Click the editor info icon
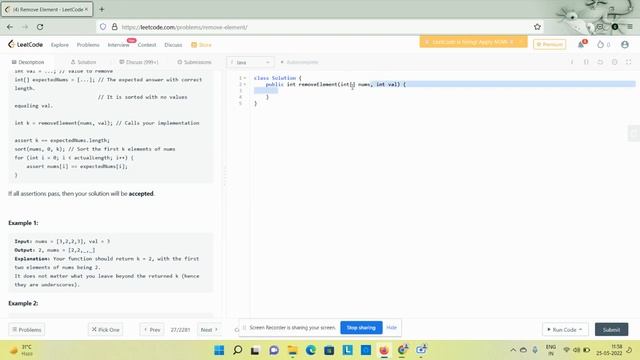Screen dimensions: 640x360 coord(572,62)
